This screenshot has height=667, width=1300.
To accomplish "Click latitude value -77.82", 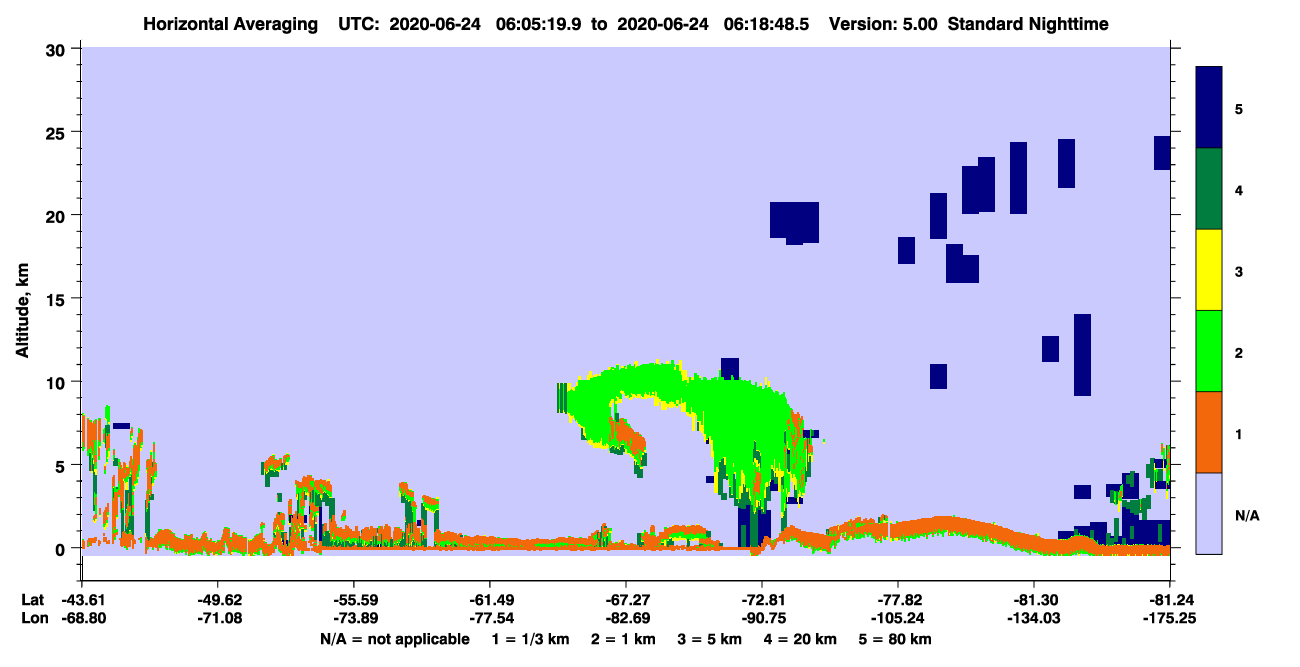I will click(898, 600).
